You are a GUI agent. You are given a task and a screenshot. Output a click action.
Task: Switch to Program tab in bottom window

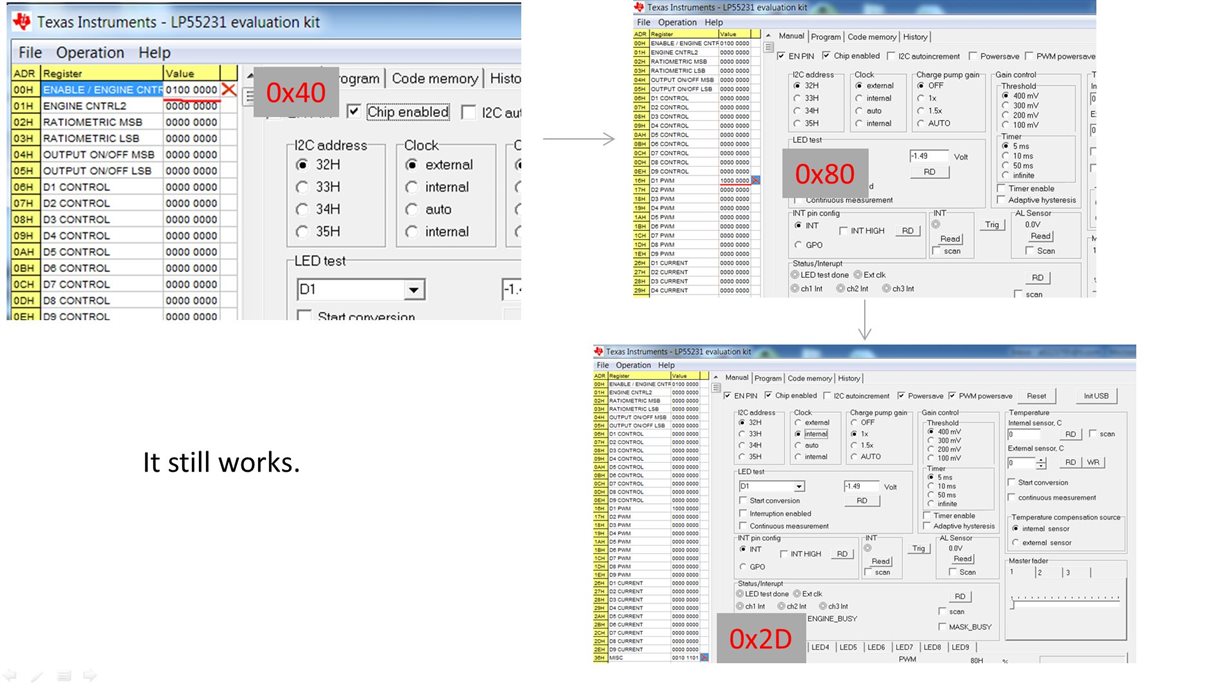click(768, 378)
